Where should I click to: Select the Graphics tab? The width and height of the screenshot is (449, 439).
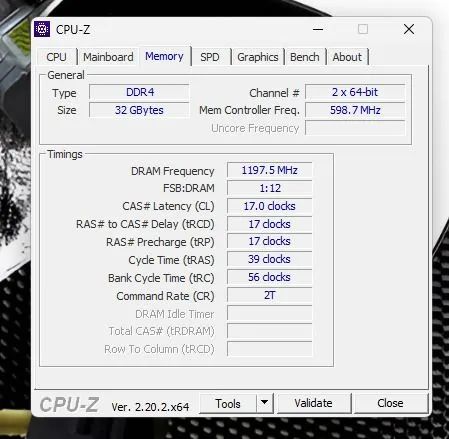(258, 57)
